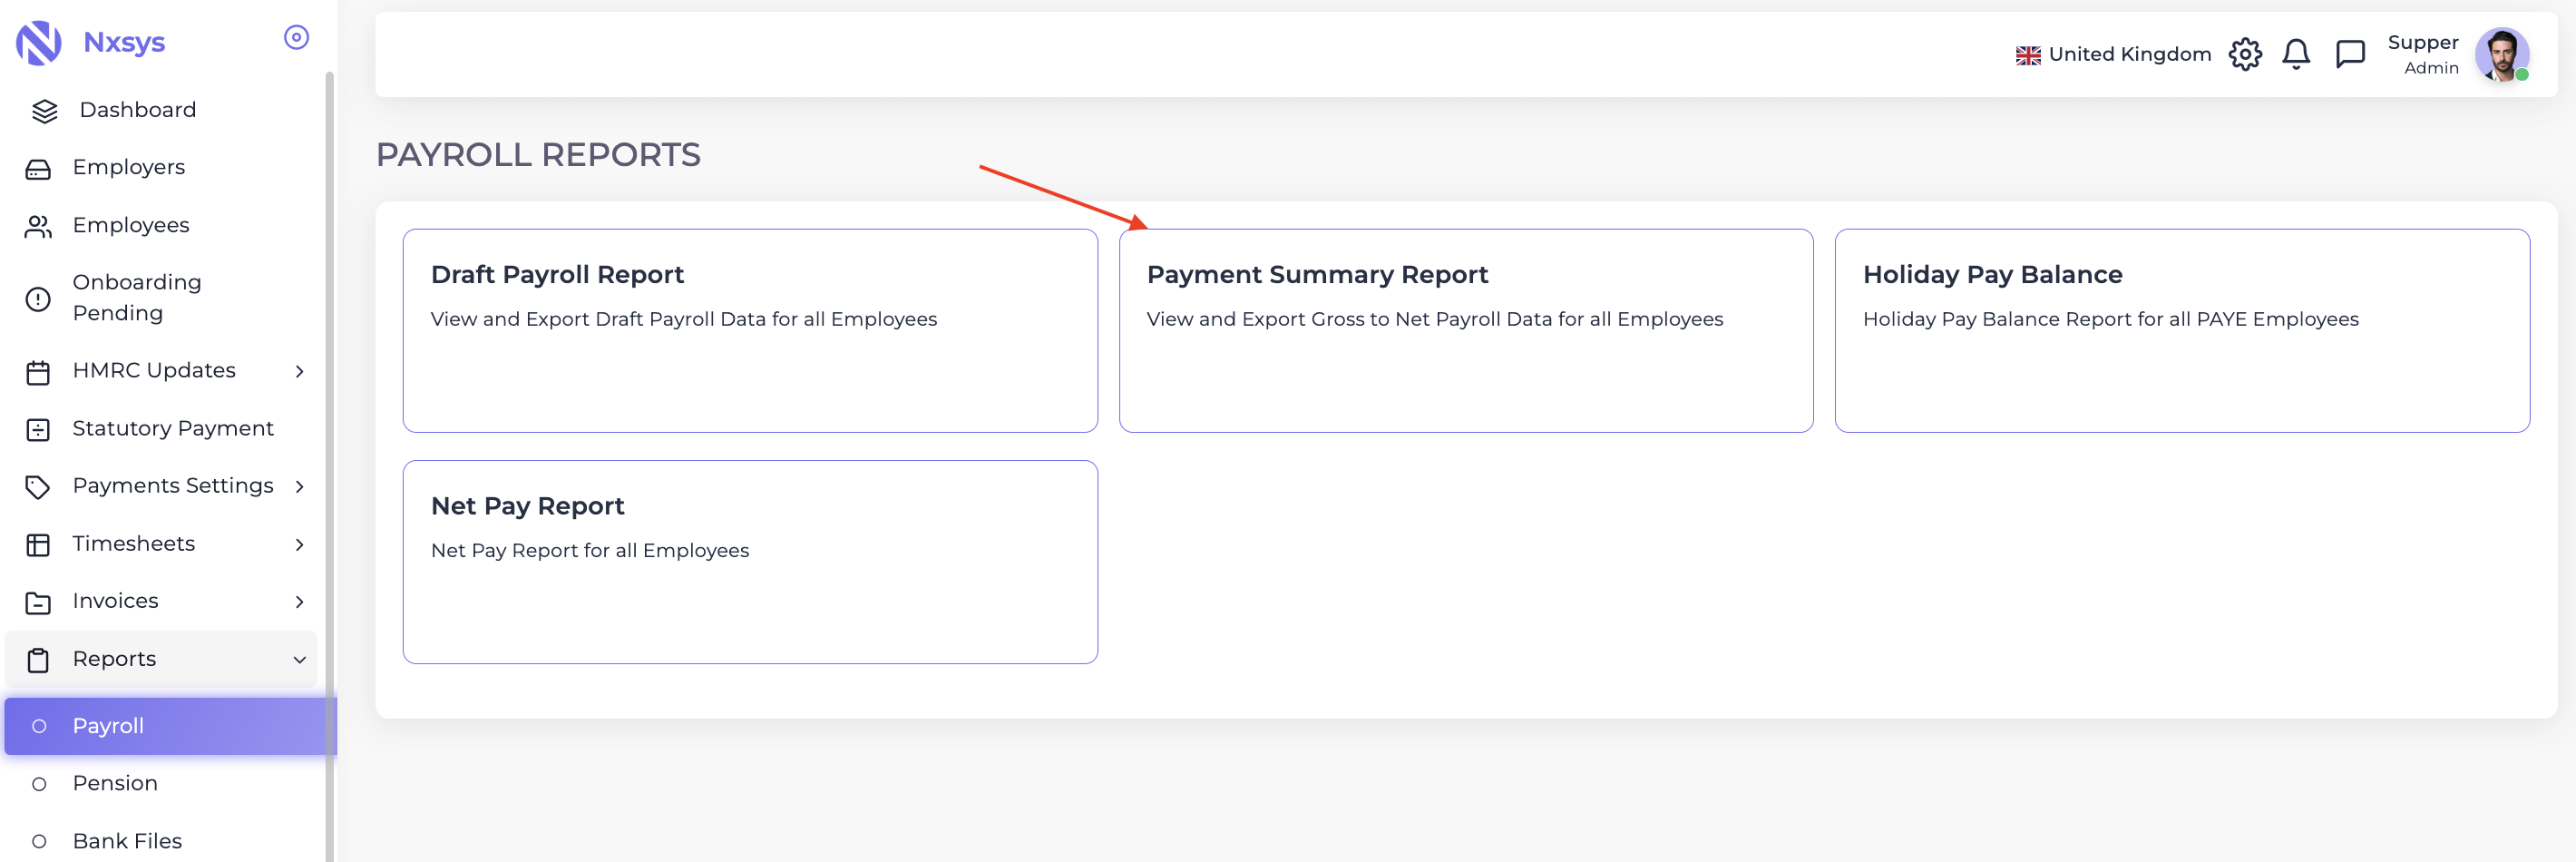The image size is (2576, 862).
Task: Open the Draft Payroll Report card
Action: (750, 331)
